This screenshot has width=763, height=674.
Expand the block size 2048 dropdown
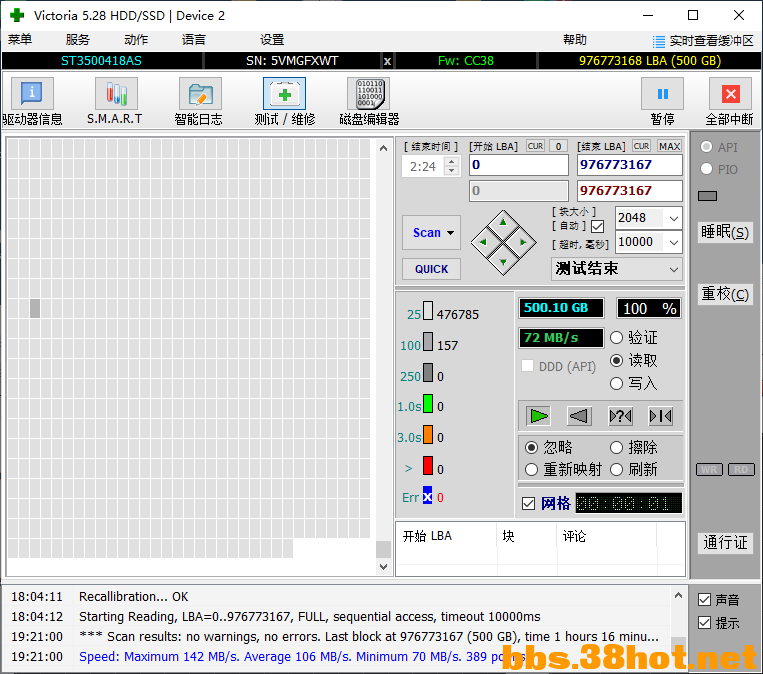pos(673,219)
